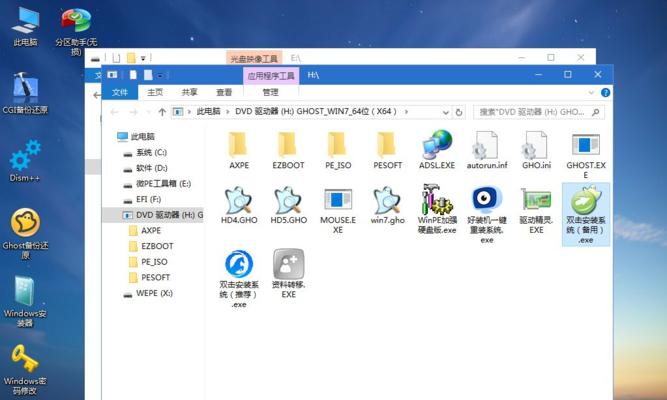Click 此电脑 in the address breadcrumb
The width and height of the screenshot is (667, 400).
208,111
